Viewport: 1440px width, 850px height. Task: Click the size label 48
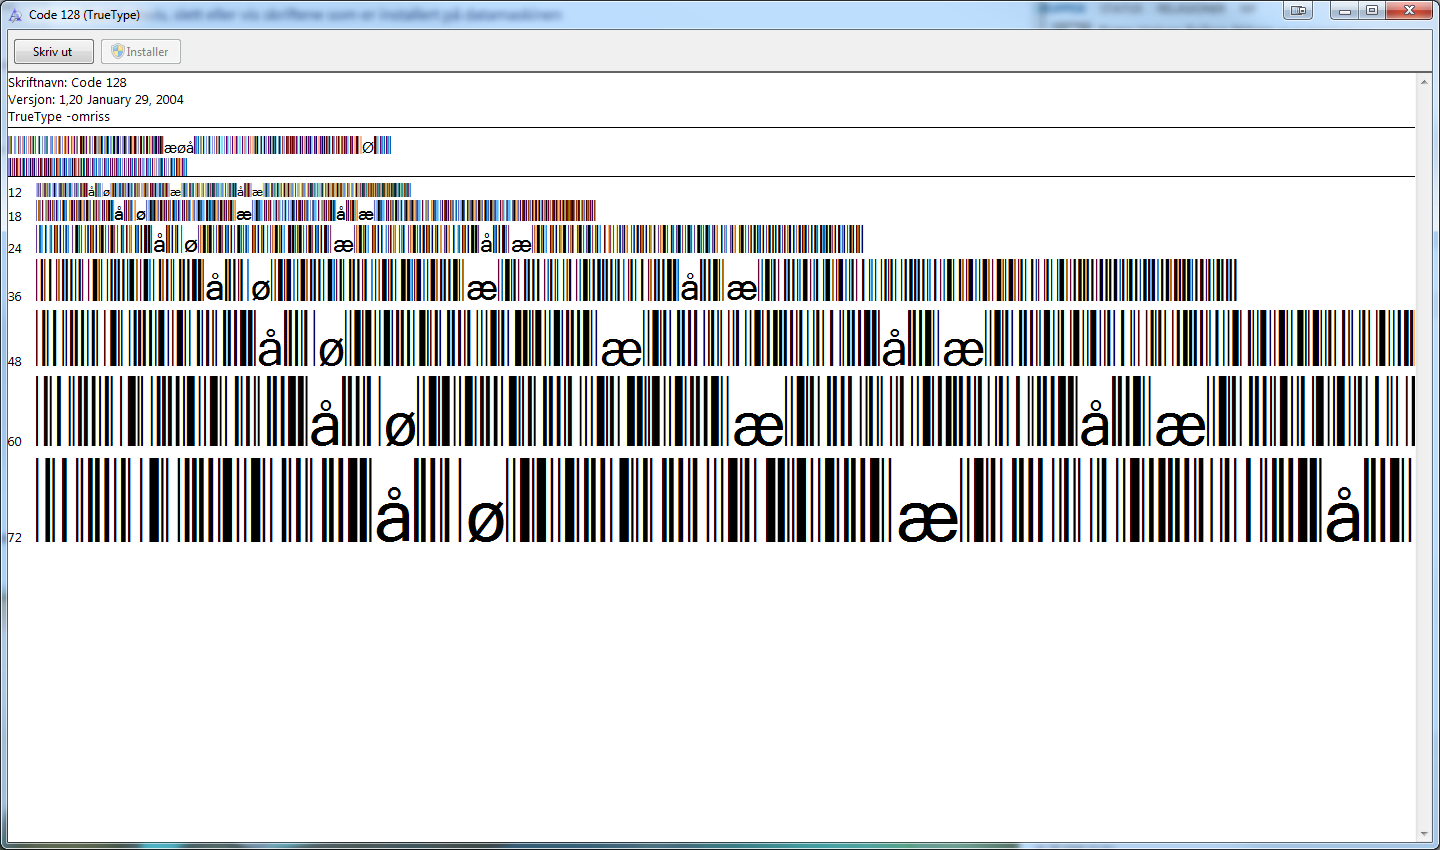coord(15,362)
